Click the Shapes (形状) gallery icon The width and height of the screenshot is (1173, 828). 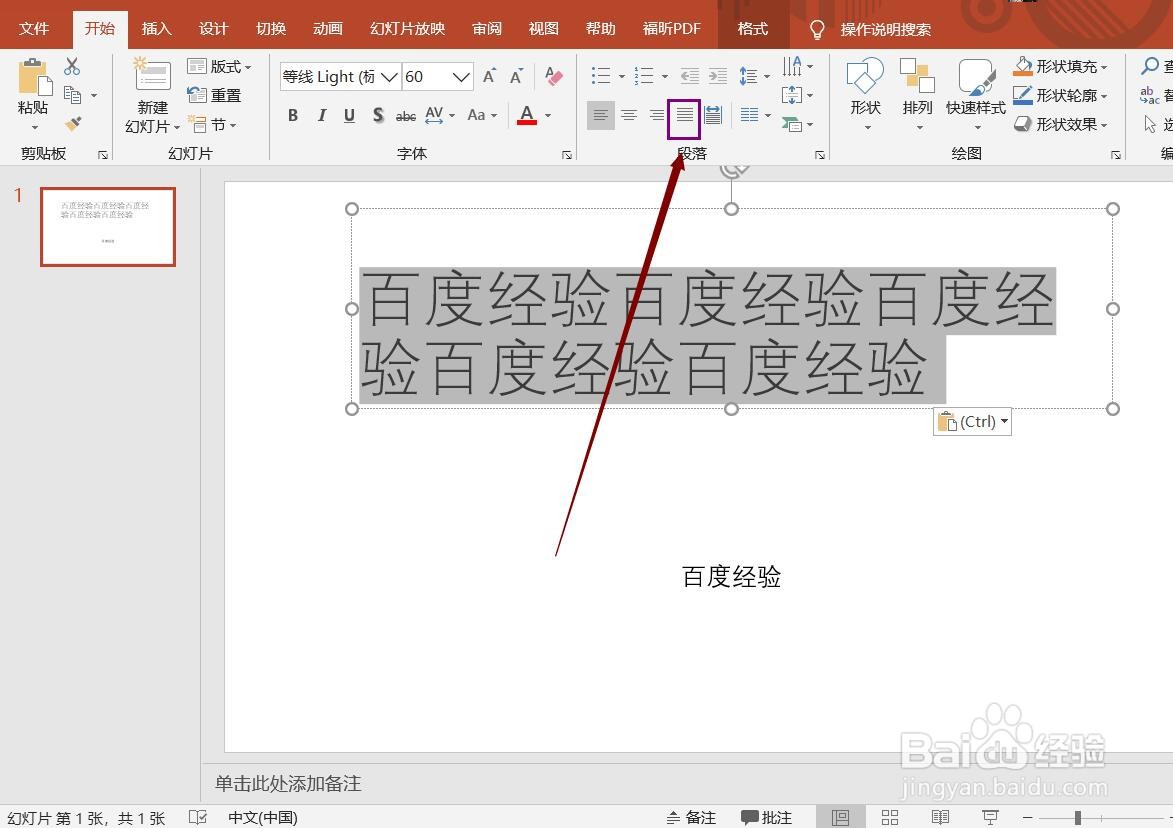click(865, 76)
